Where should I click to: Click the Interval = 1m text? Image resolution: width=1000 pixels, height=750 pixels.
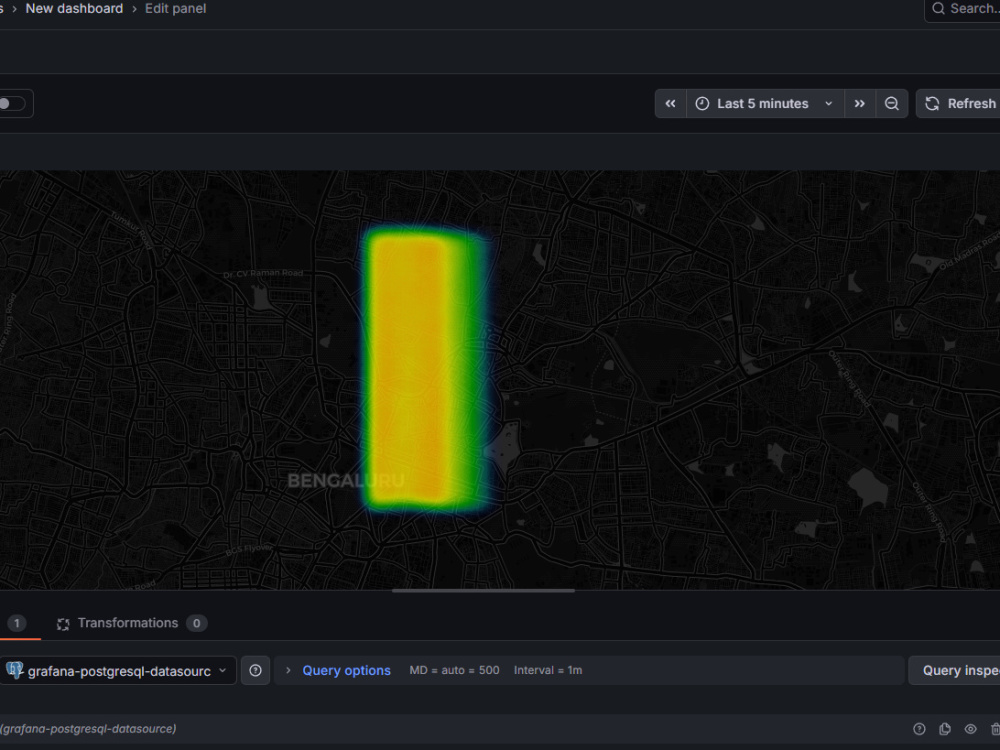[x=548, y=671]
